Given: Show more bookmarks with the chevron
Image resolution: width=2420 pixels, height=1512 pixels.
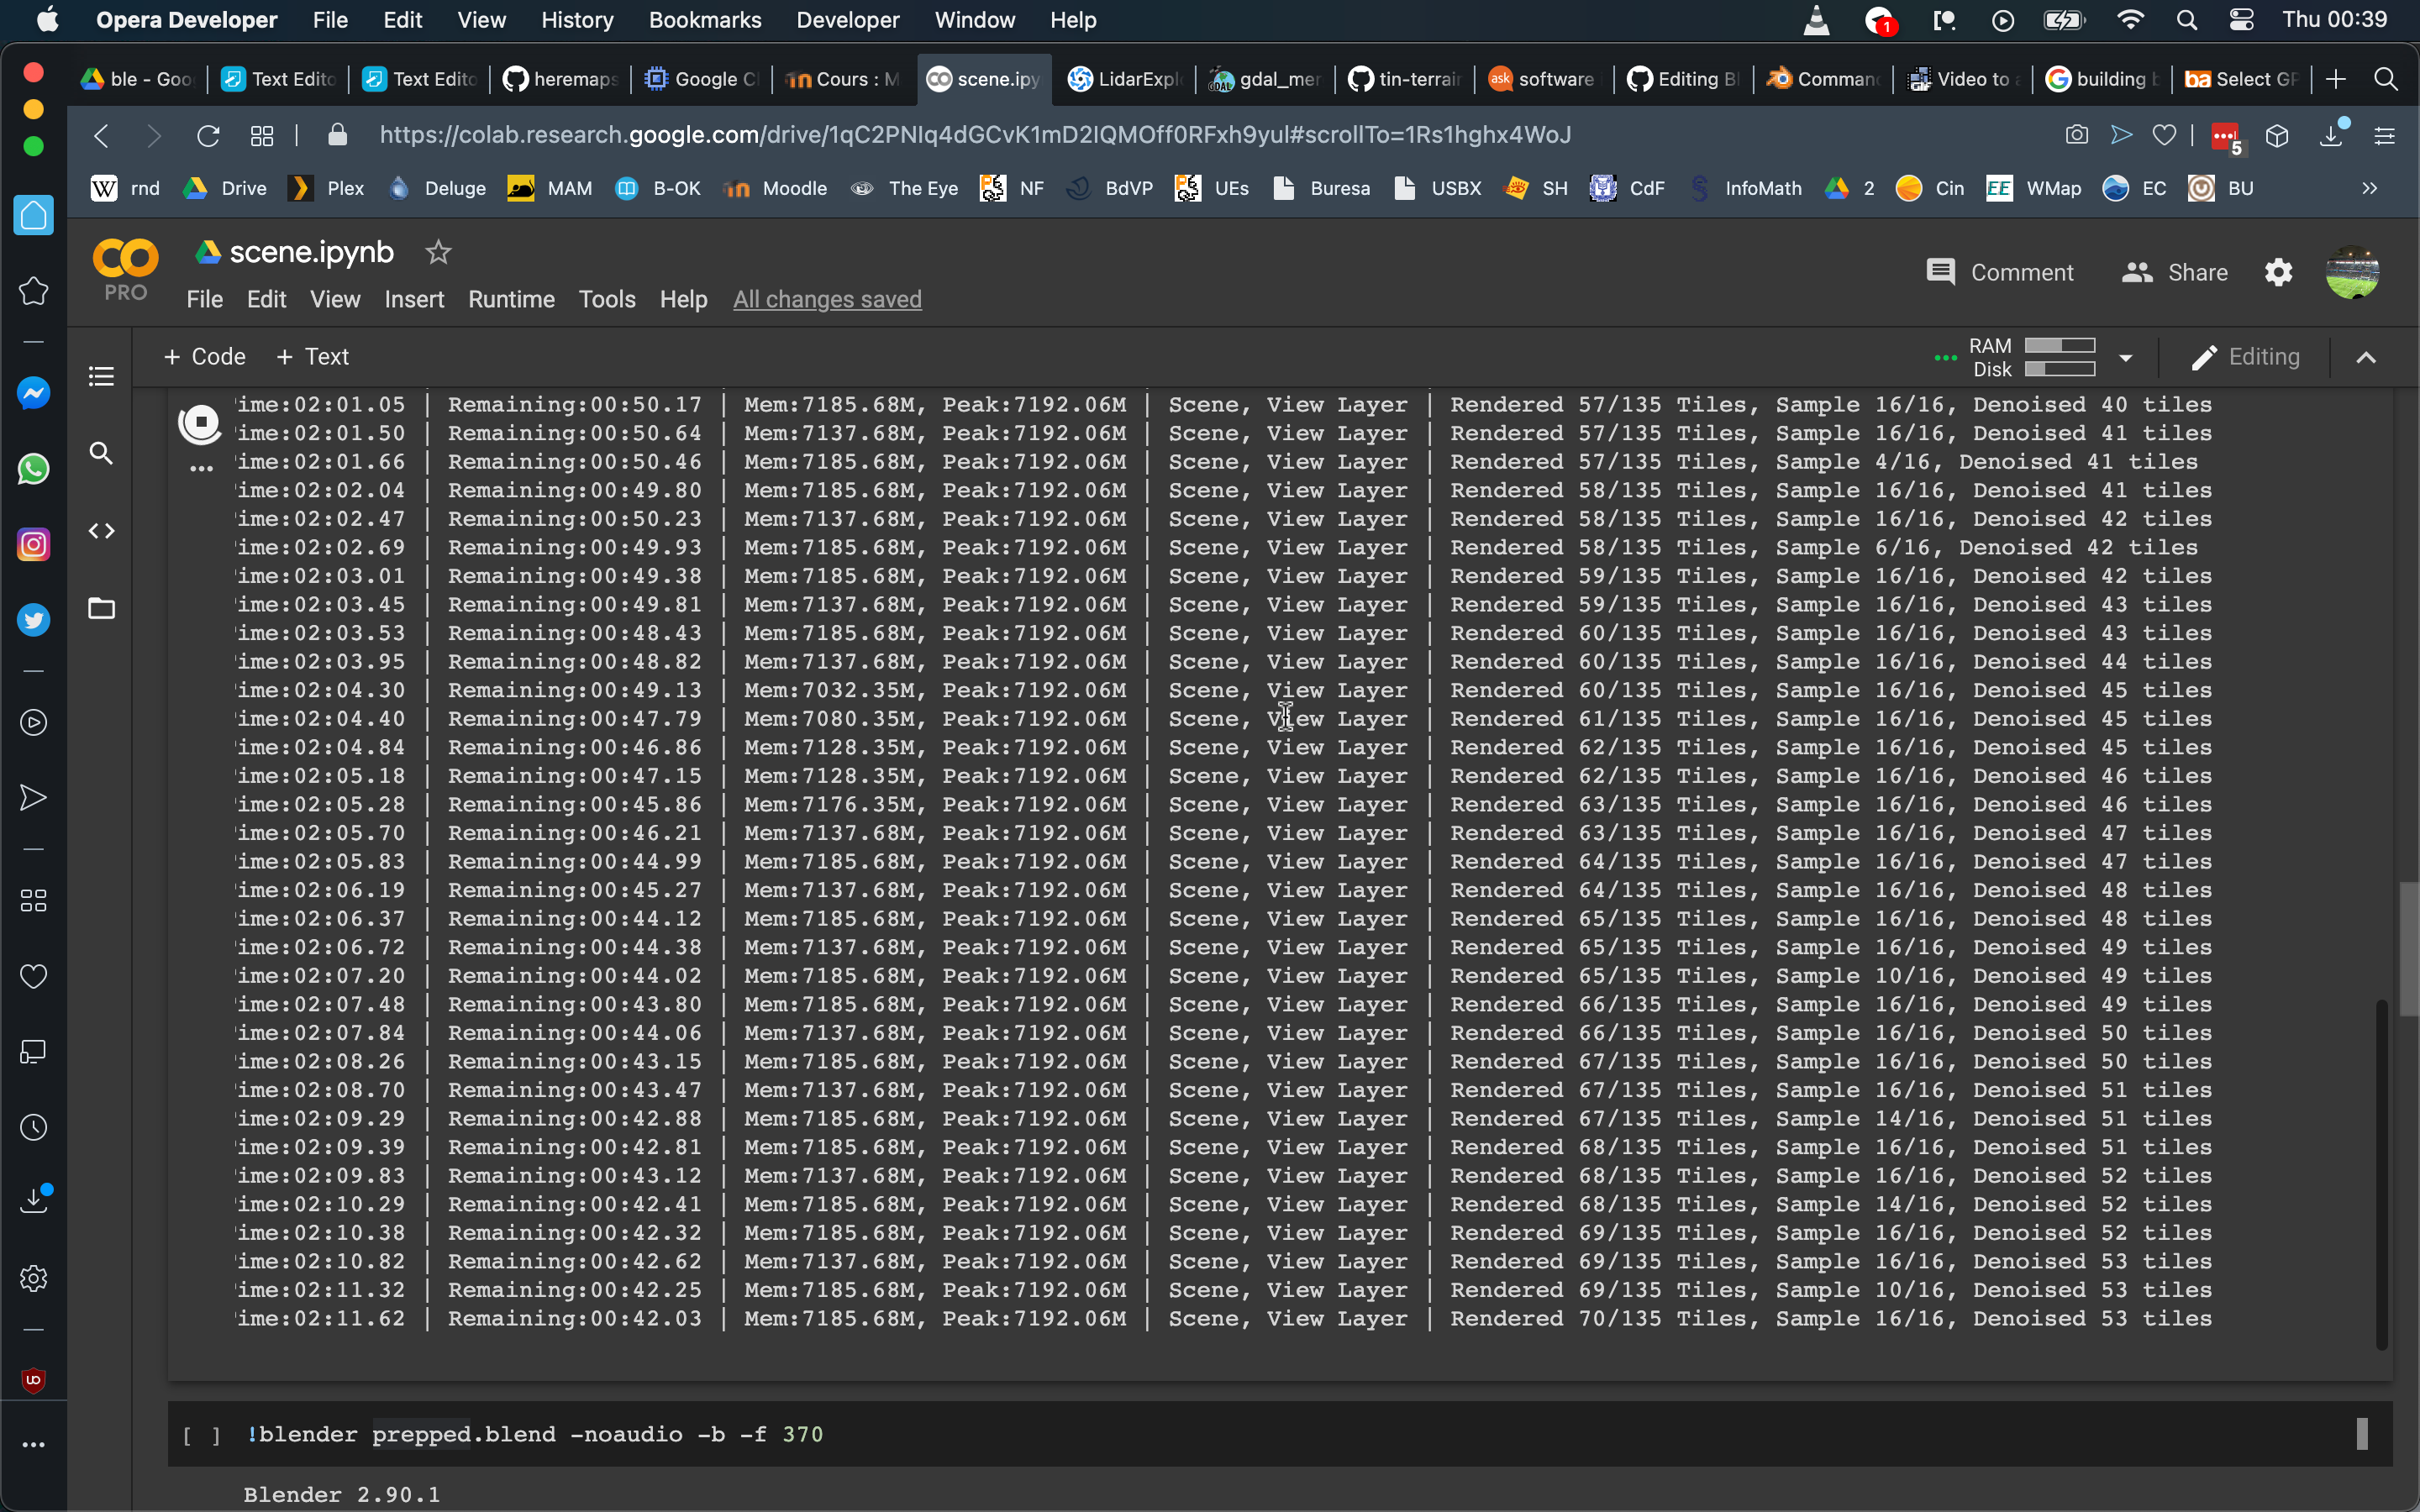Looking at the screenshot, I should click(x=2369, y=188).
